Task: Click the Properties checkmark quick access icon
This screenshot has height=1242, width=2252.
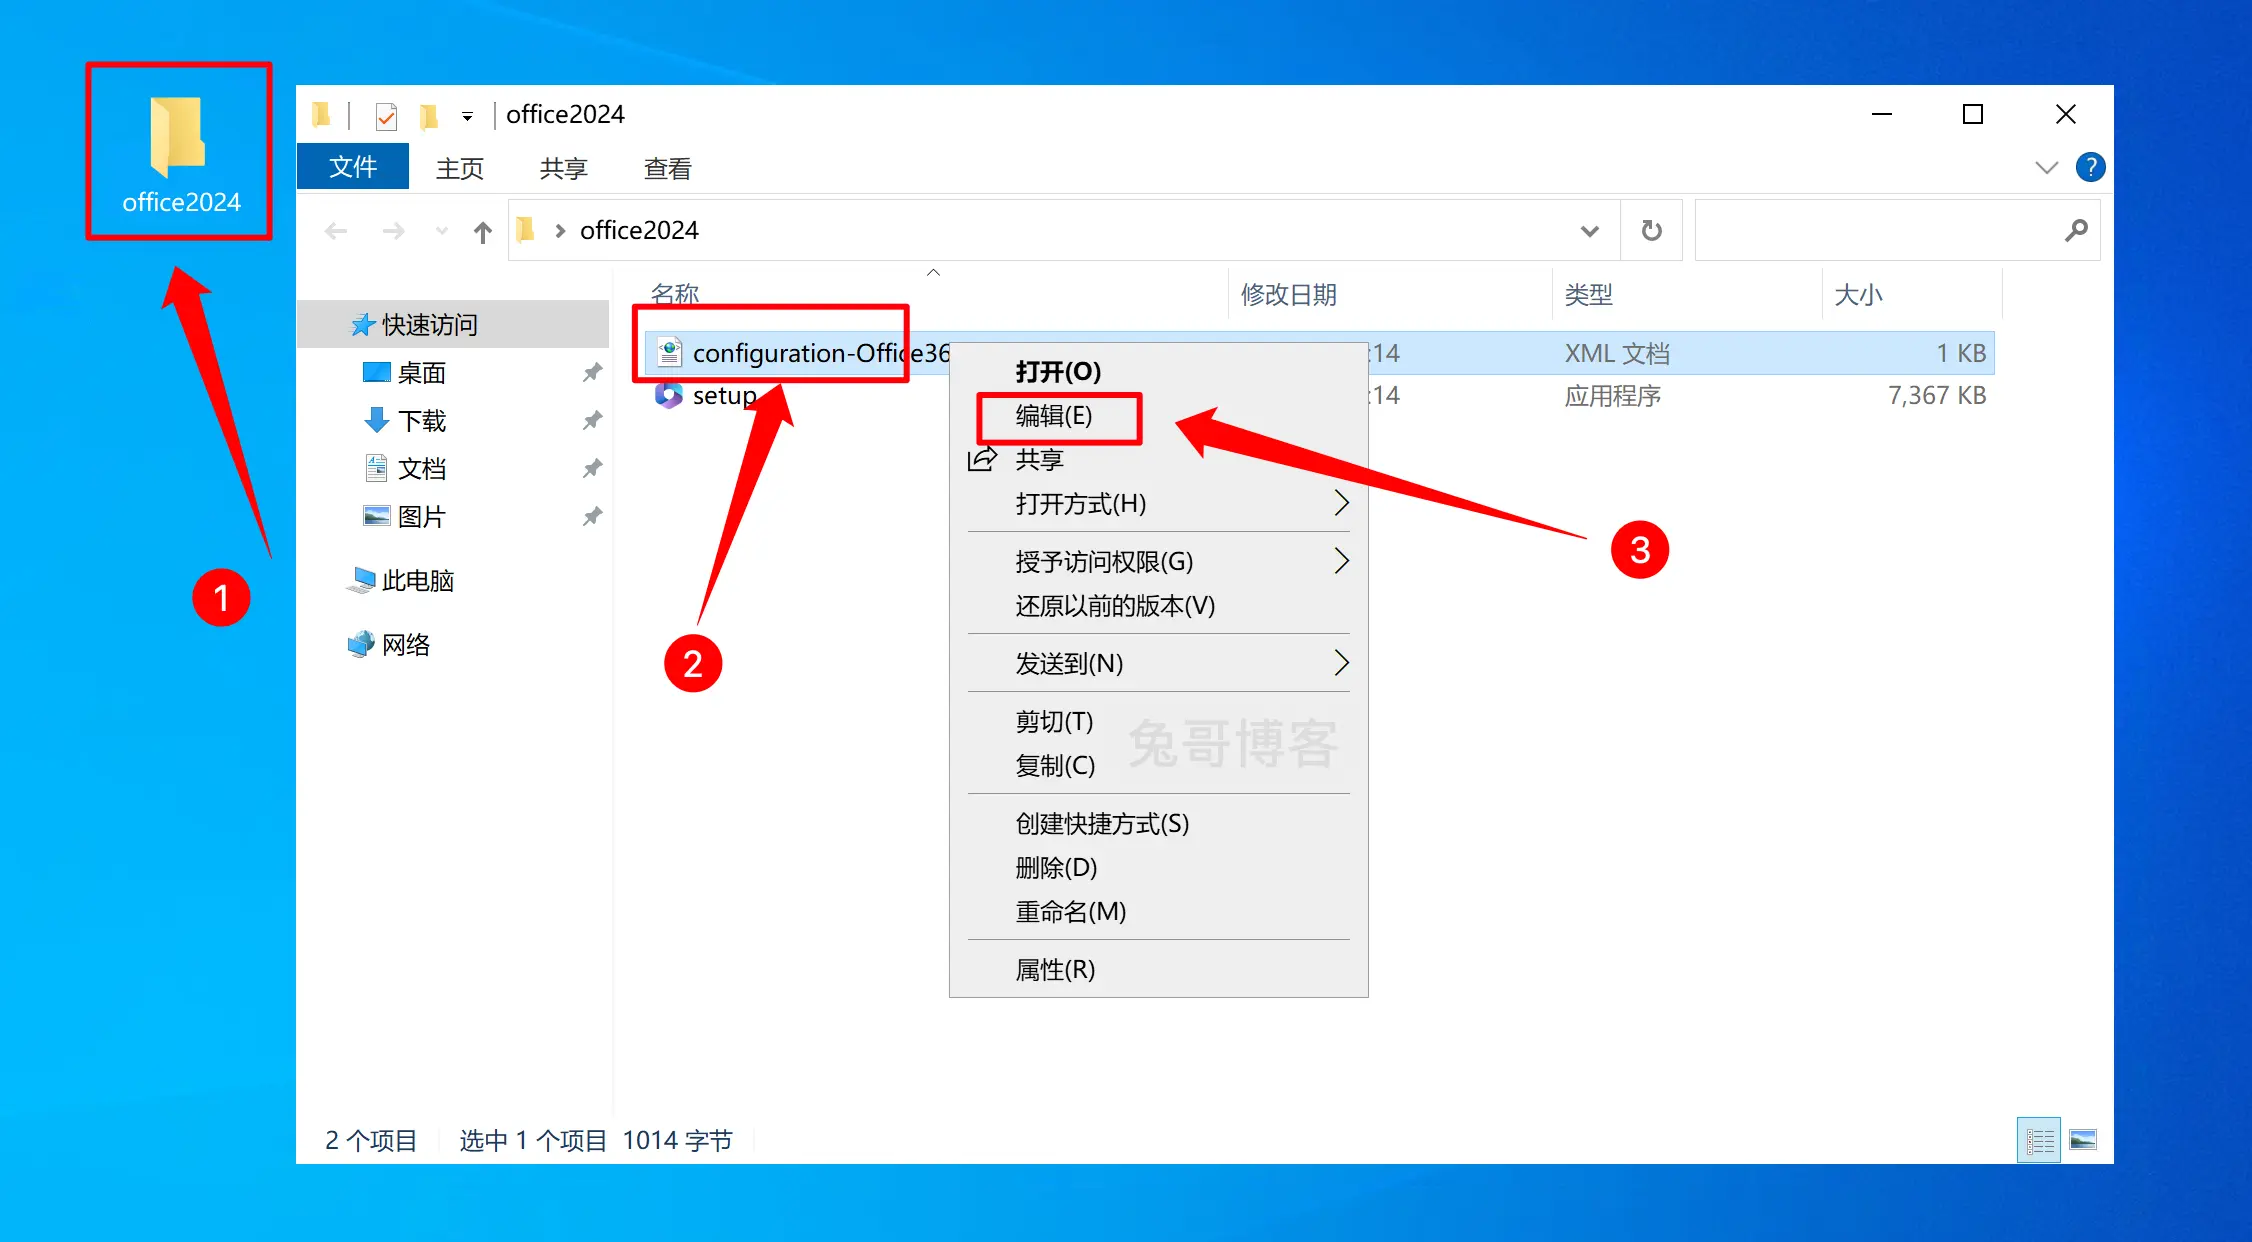Action: (386, 116)
